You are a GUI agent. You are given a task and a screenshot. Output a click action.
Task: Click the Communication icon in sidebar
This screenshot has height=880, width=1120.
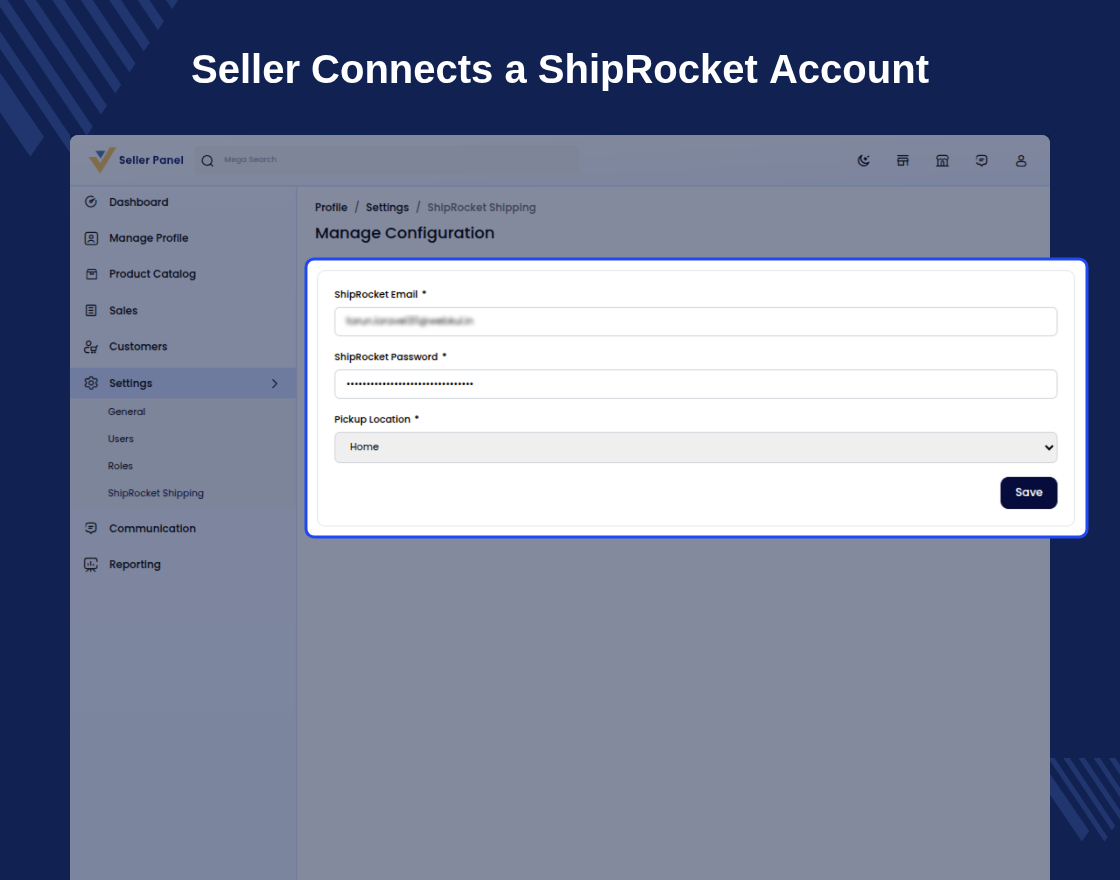point(91,528)
